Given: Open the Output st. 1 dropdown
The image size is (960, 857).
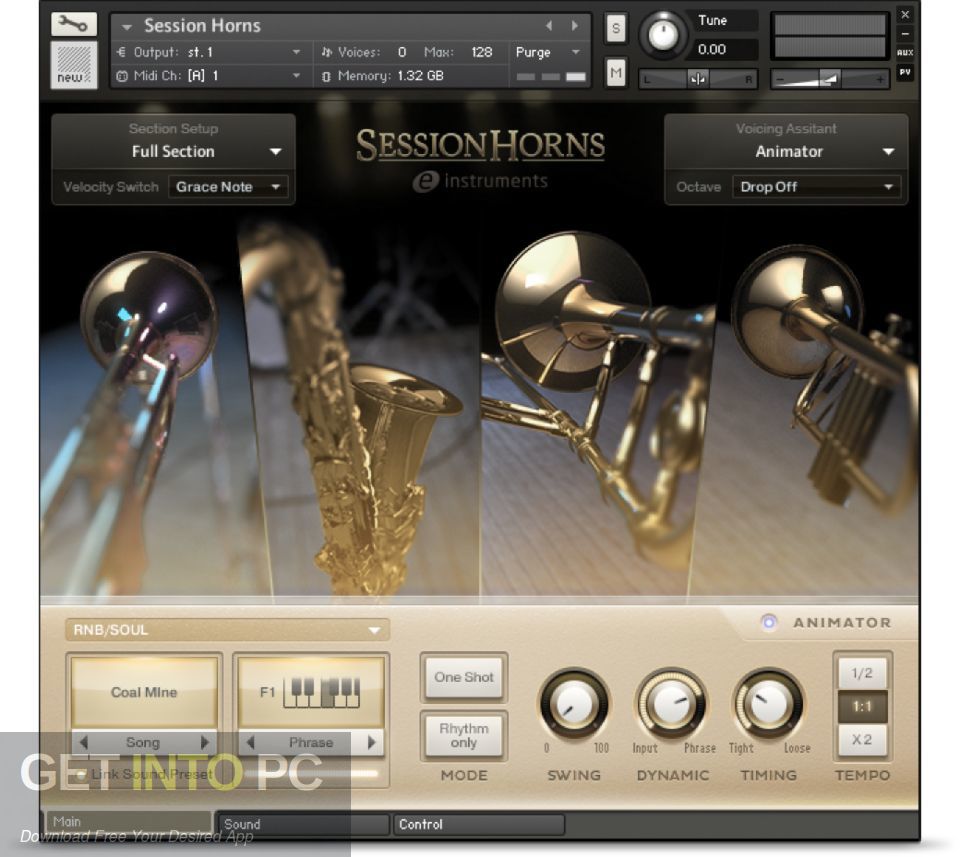Looking at the screenshot, I should (296, 53).
